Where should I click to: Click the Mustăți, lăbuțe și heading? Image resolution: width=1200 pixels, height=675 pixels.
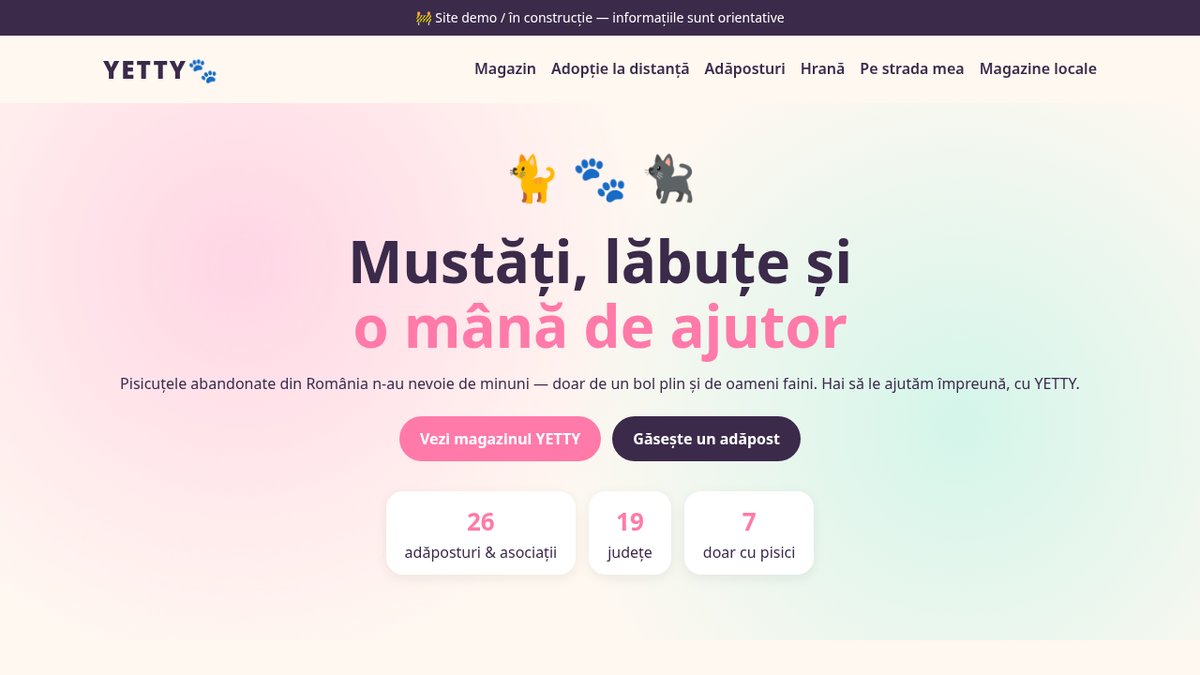click(600, 262)
